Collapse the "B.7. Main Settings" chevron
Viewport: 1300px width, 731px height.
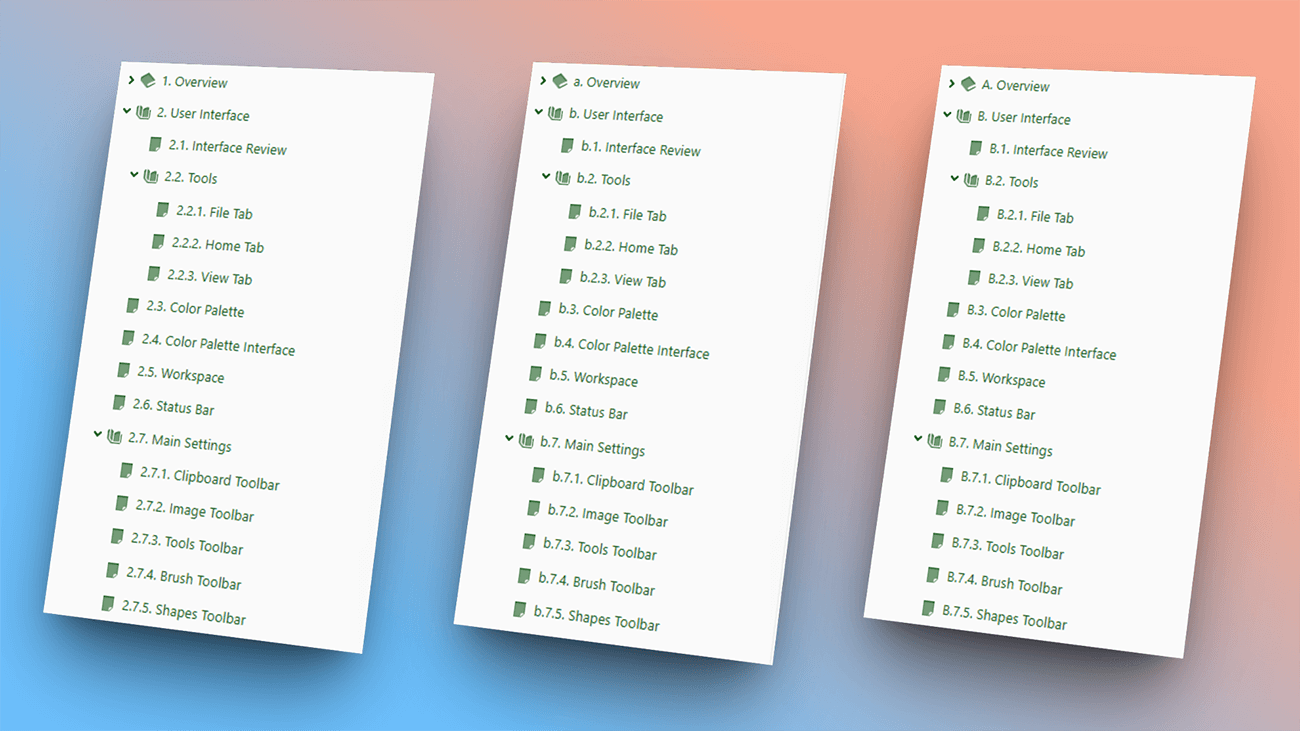[918, 439]
